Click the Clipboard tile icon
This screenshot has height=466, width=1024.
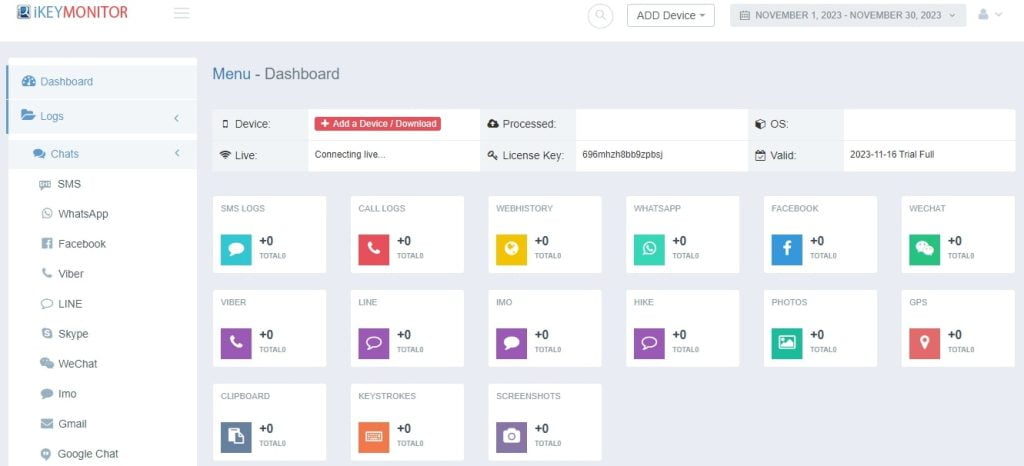[x=236, y=437]
